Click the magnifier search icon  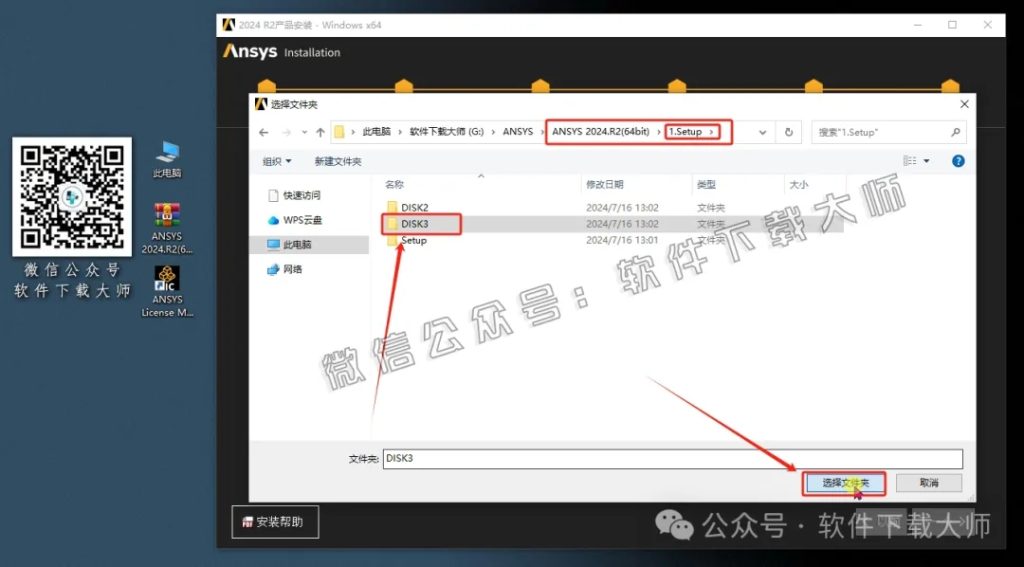[x=955, y=132]
